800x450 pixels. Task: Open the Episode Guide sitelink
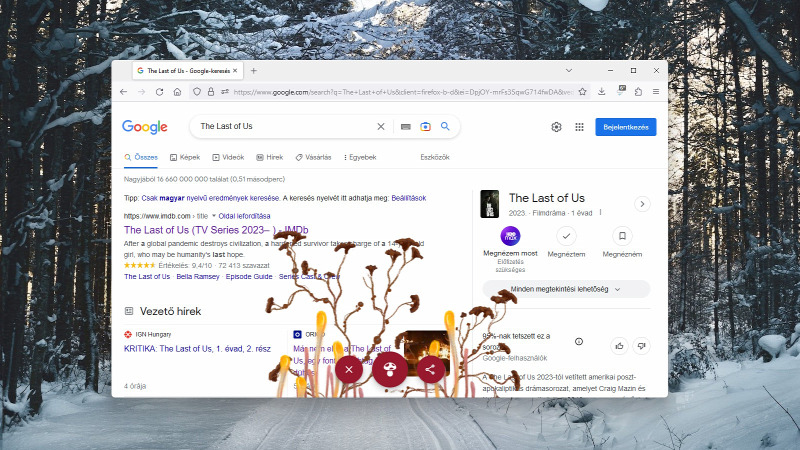coord(249,277)
